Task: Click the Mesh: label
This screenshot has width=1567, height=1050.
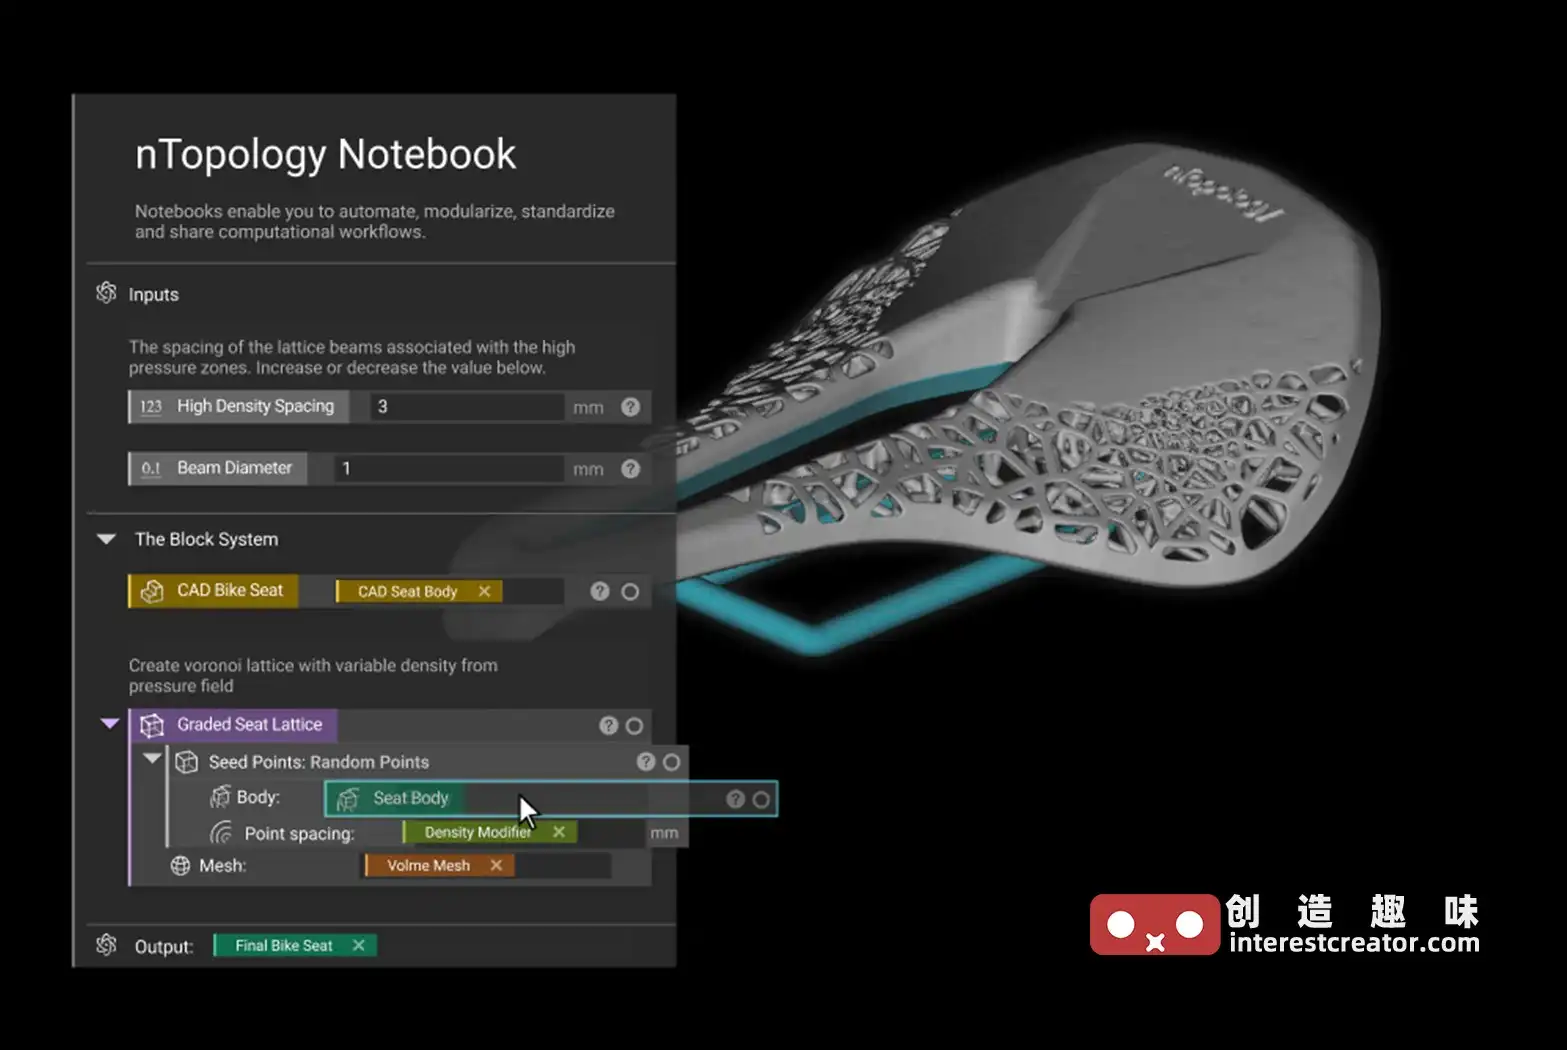Action: click(222, 865)
